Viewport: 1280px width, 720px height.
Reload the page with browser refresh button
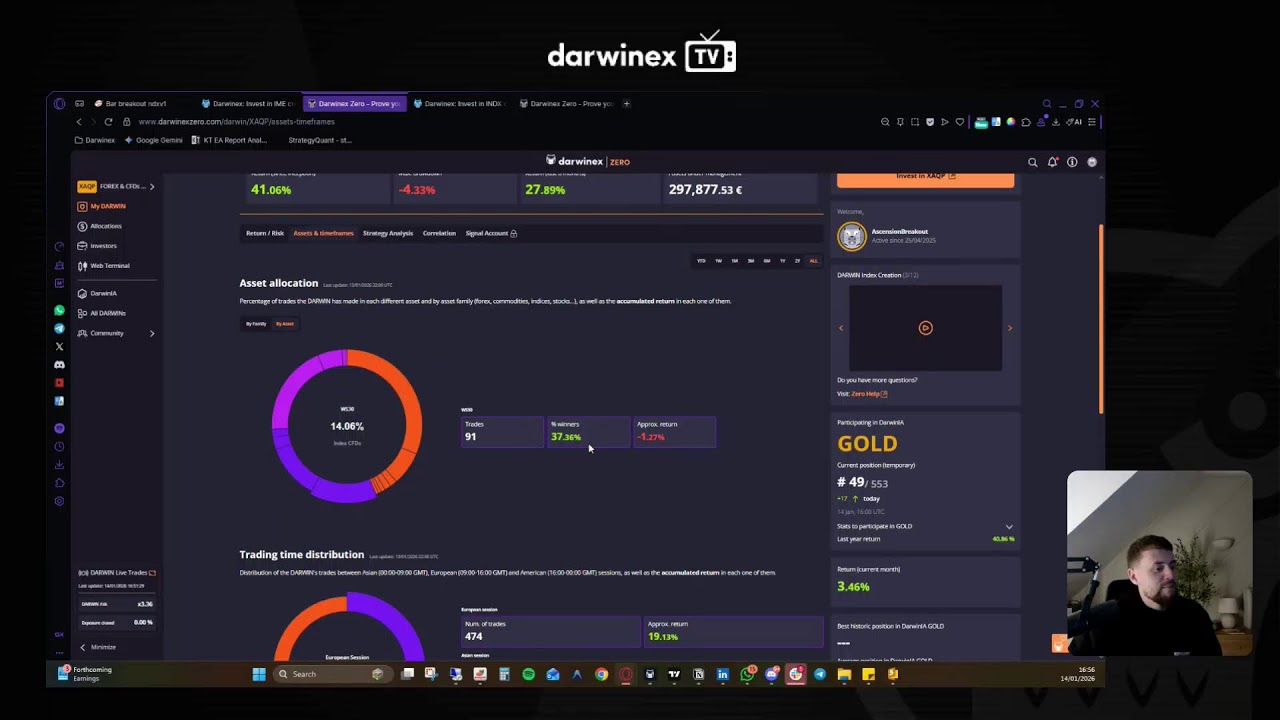(x=108, y=122)
